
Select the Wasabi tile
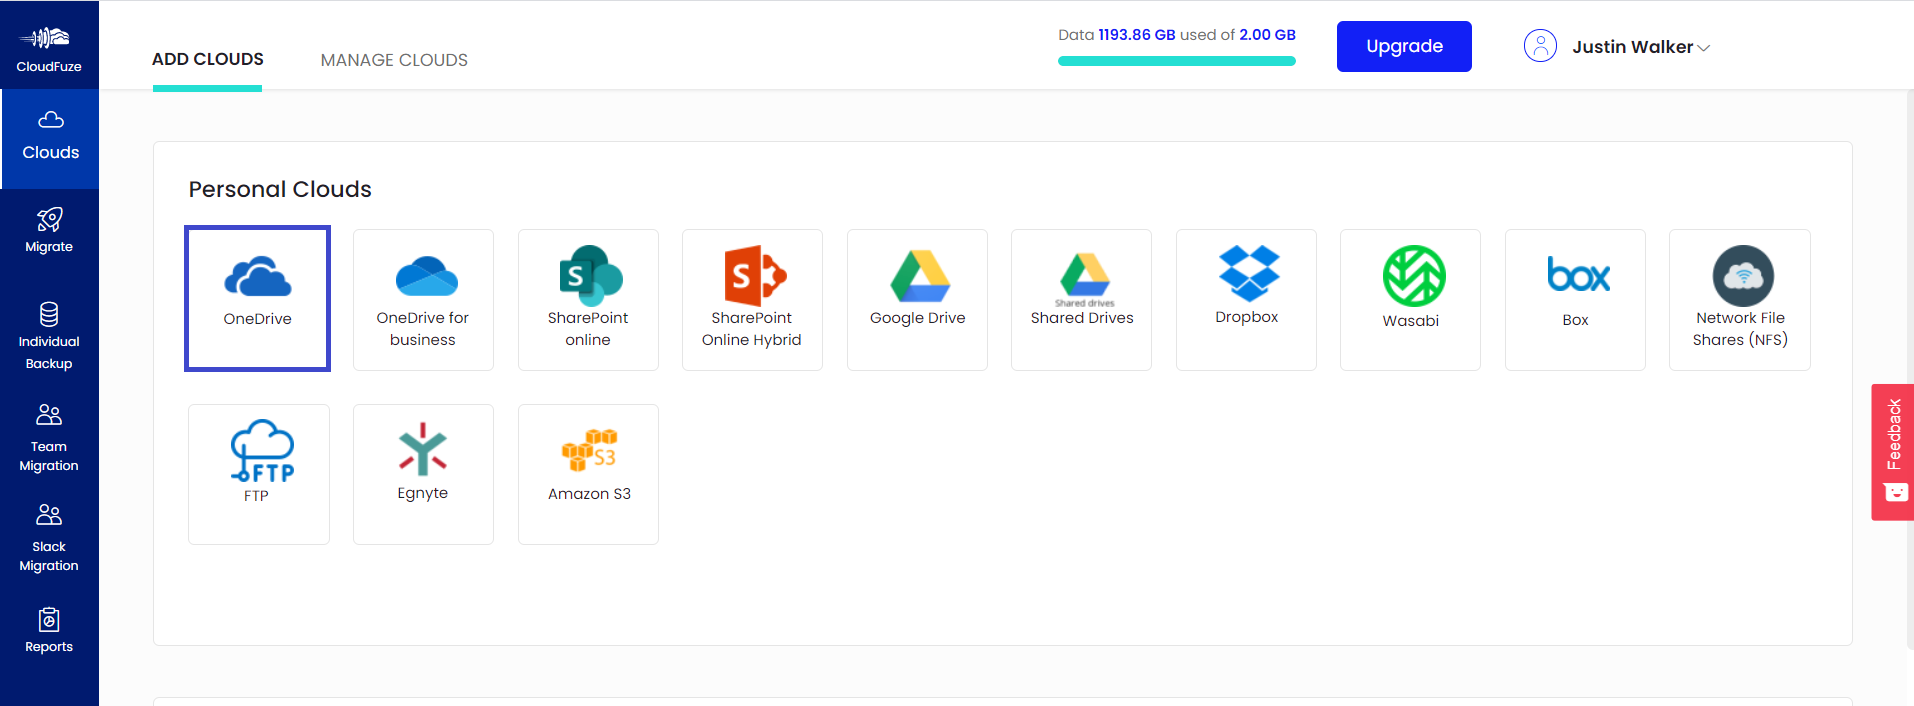click(1410, 300)
